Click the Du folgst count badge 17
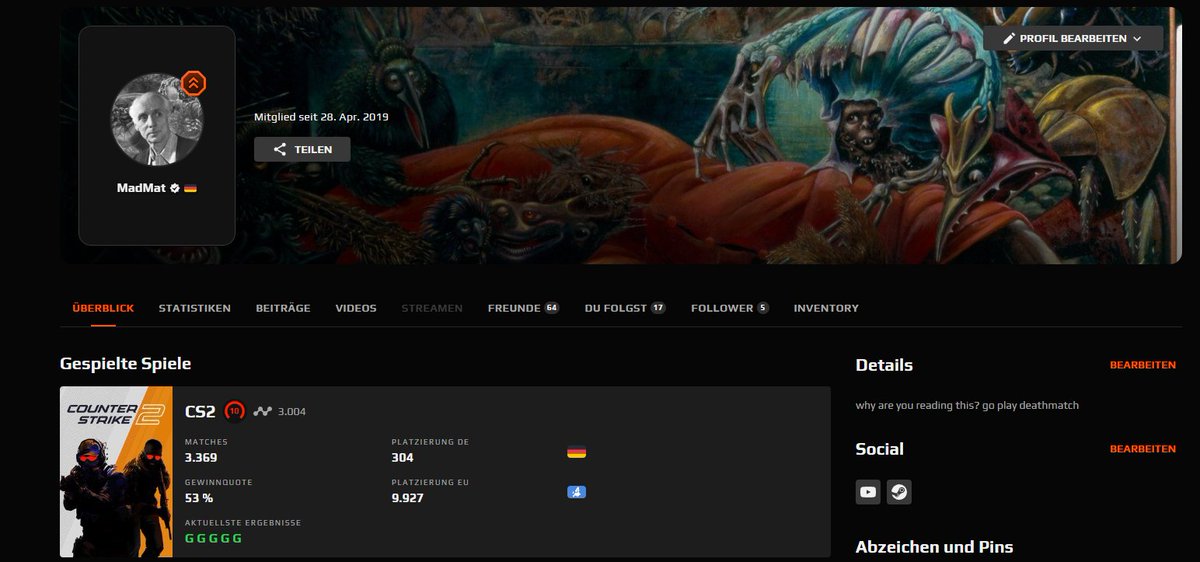The image size is (1200, 562). [x=658, y=308]
